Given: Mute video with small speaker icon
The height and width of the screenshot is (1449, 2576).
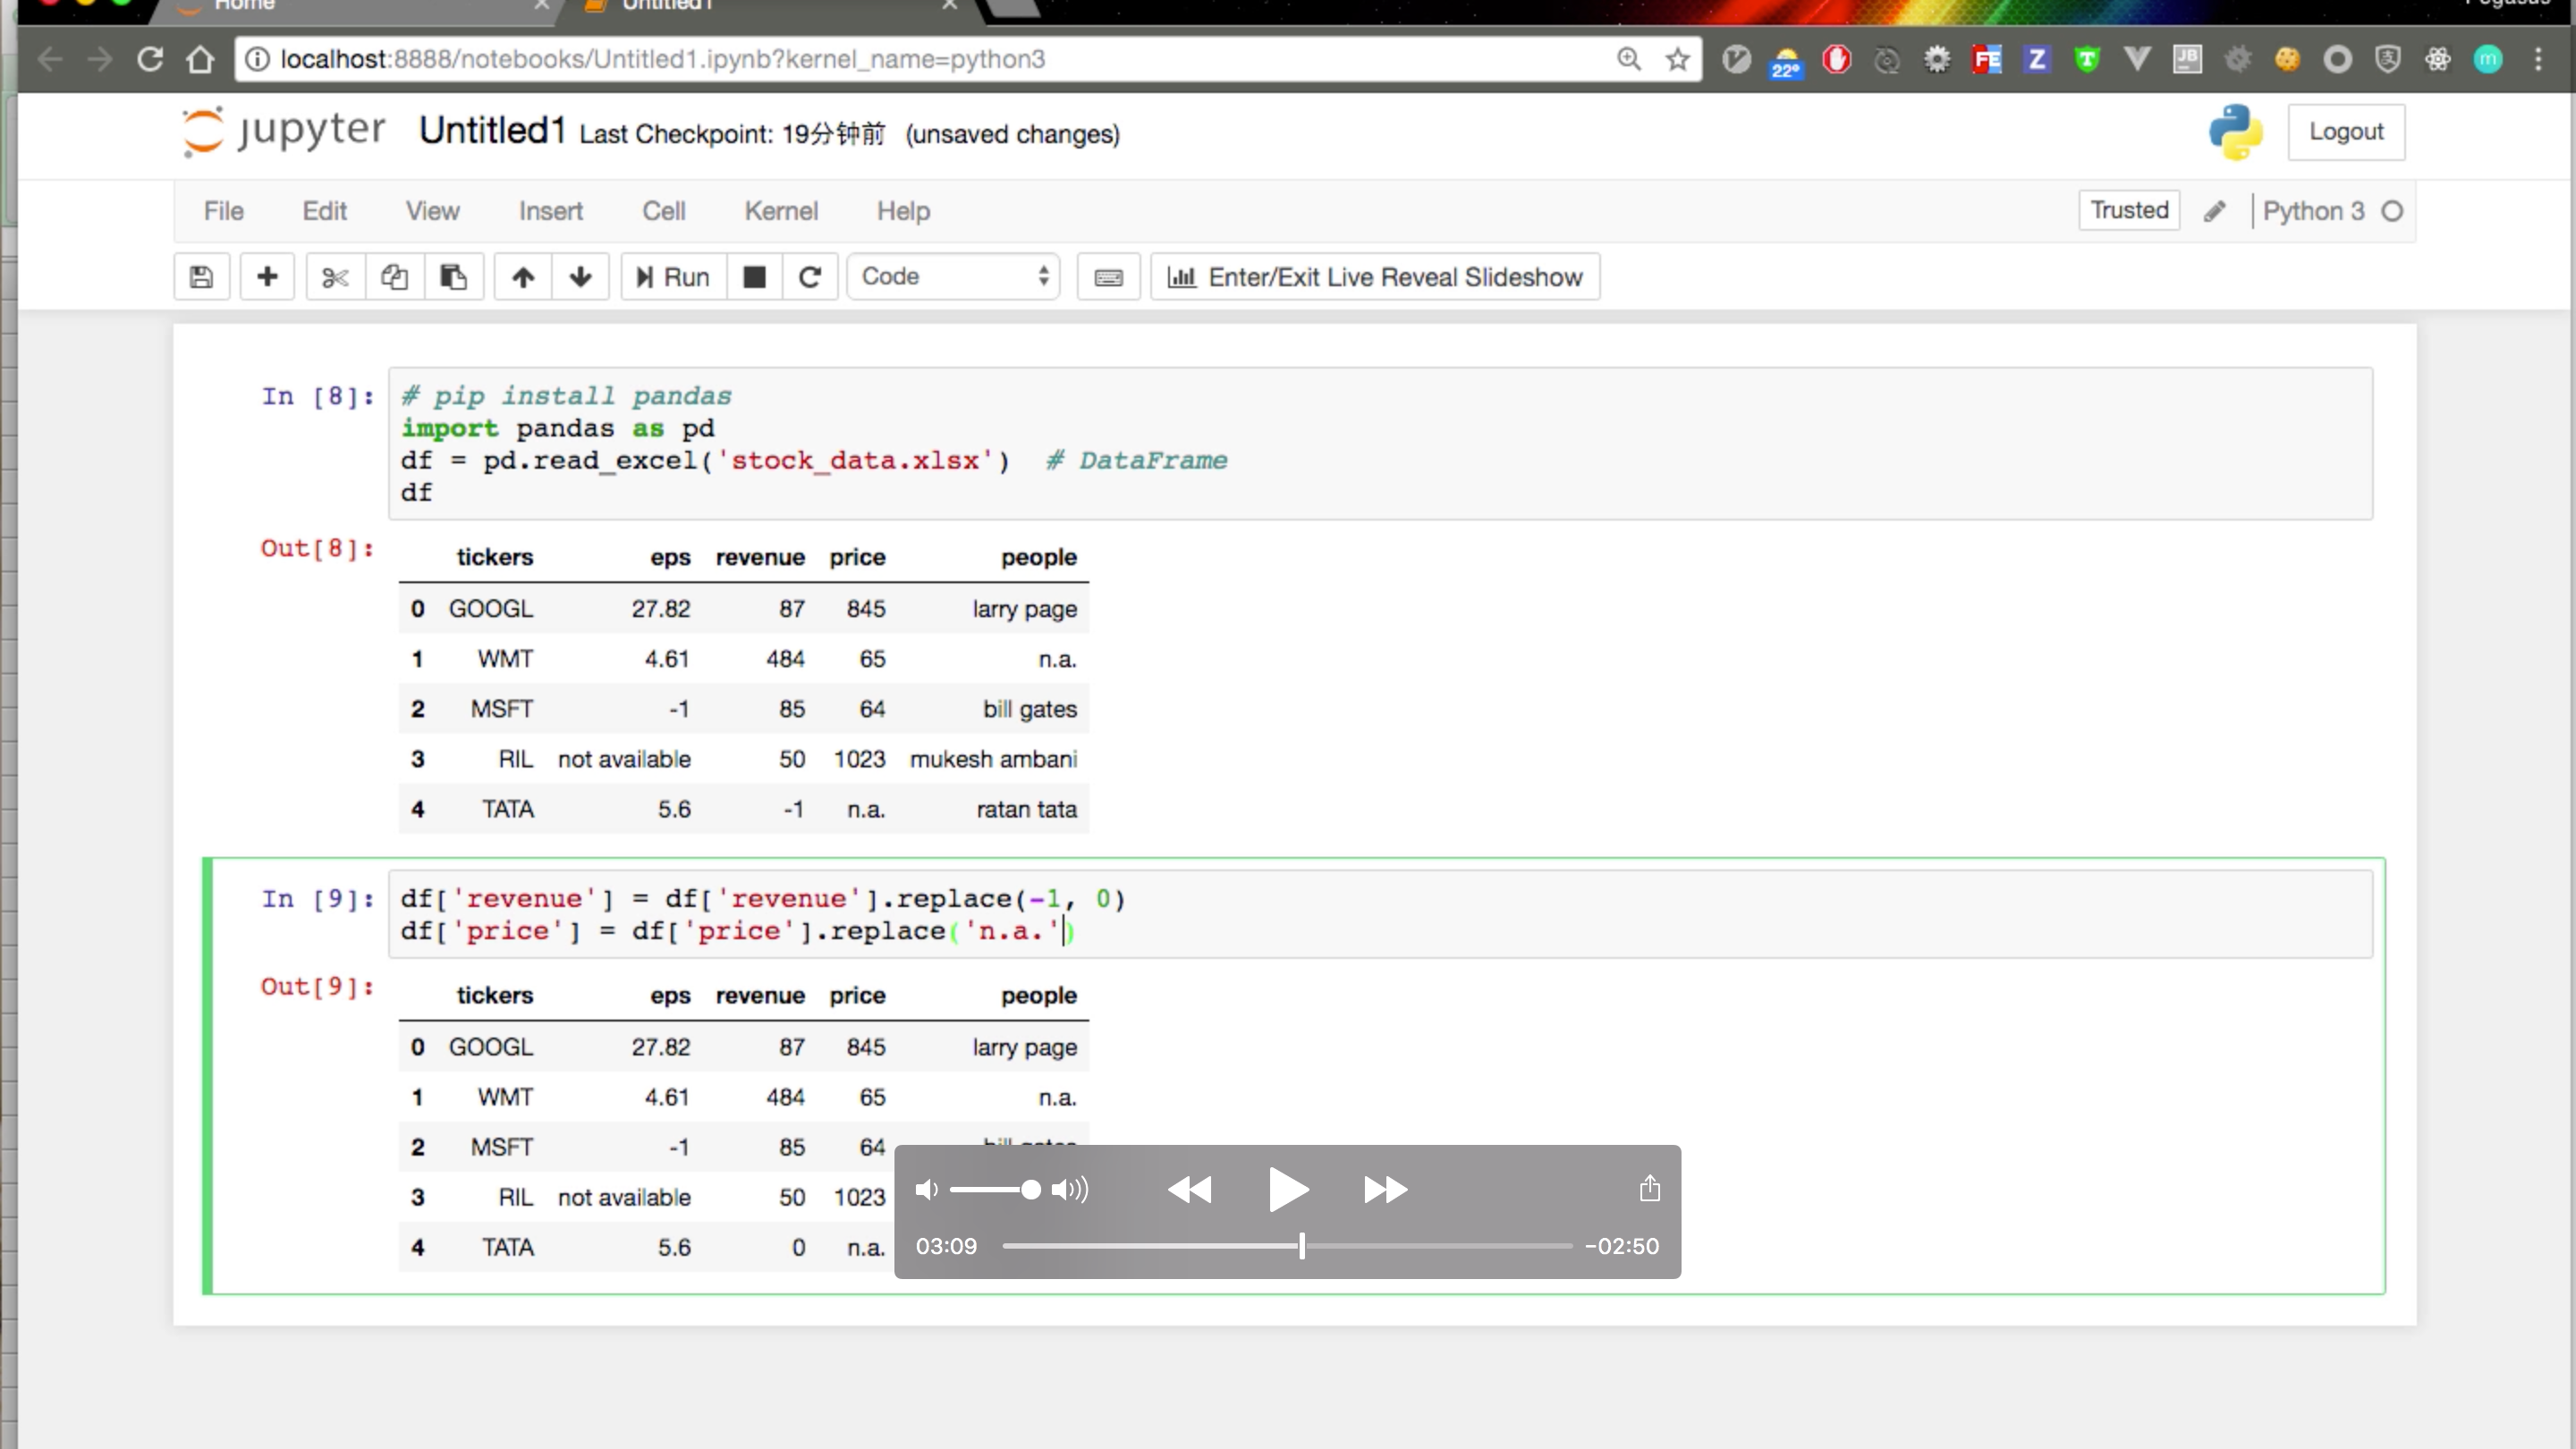Looking at the screenshot, I should pyautogui.click(x=926, y=1190).
